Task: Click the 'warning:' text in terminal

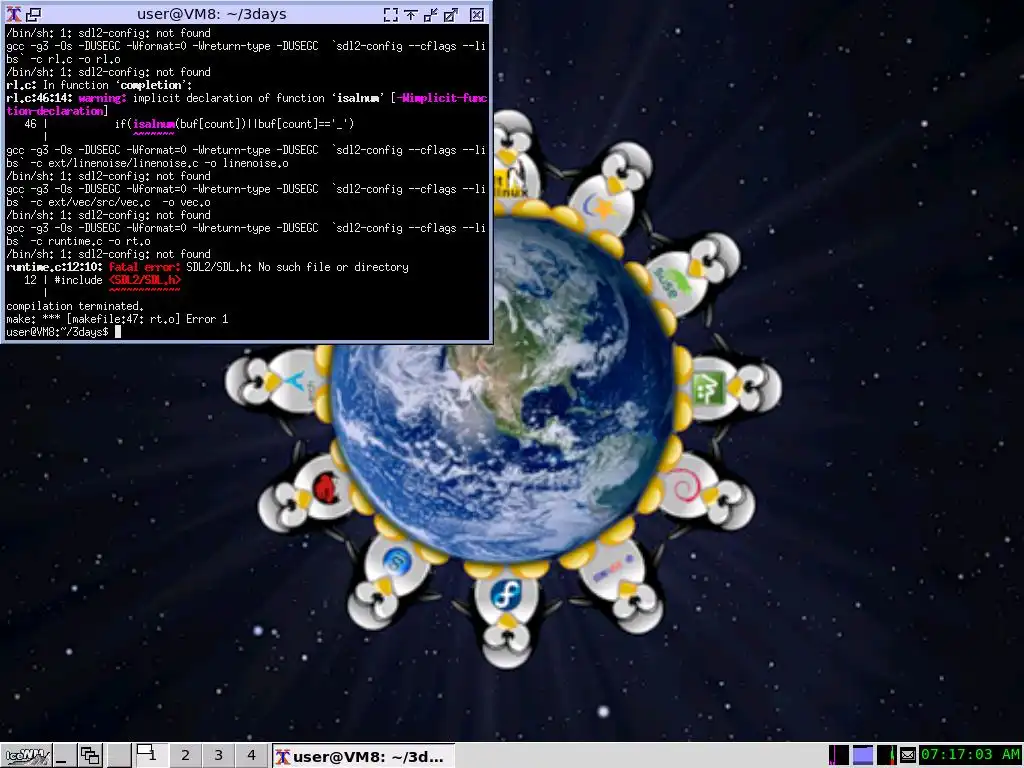Action: pyautogui.click(x=102, y=98)
